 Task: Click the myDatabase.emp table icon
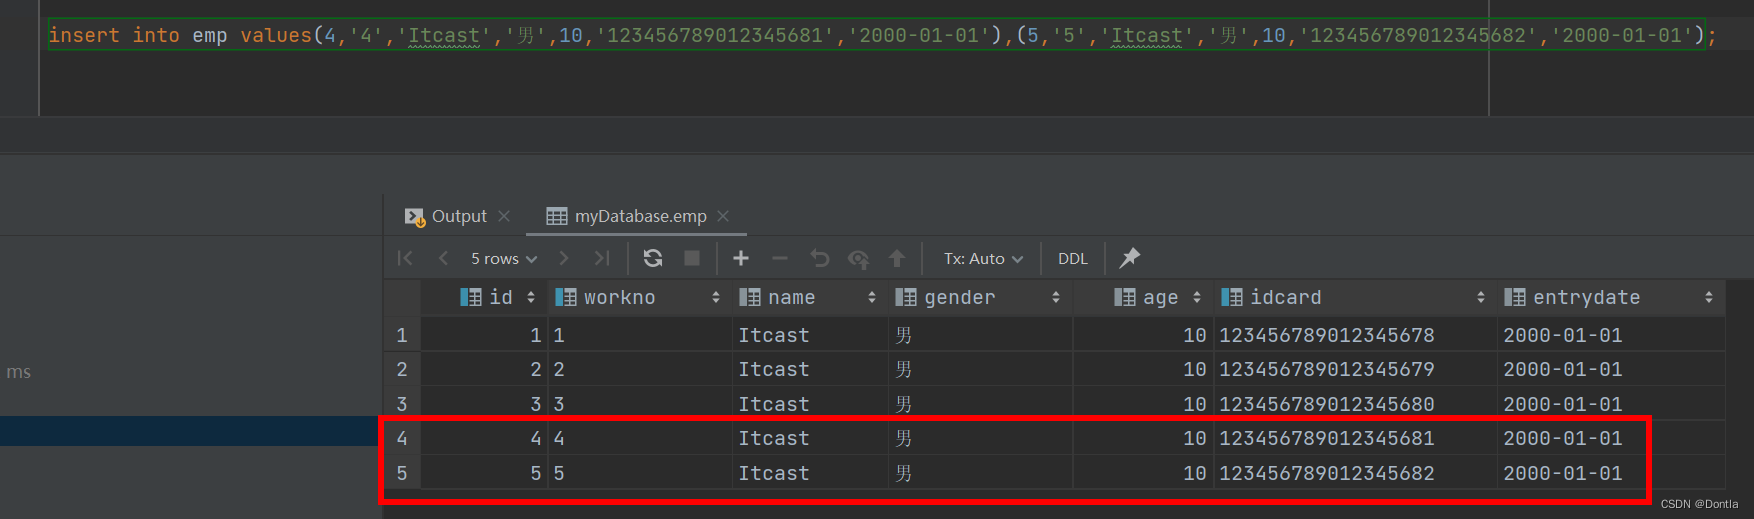557,216
